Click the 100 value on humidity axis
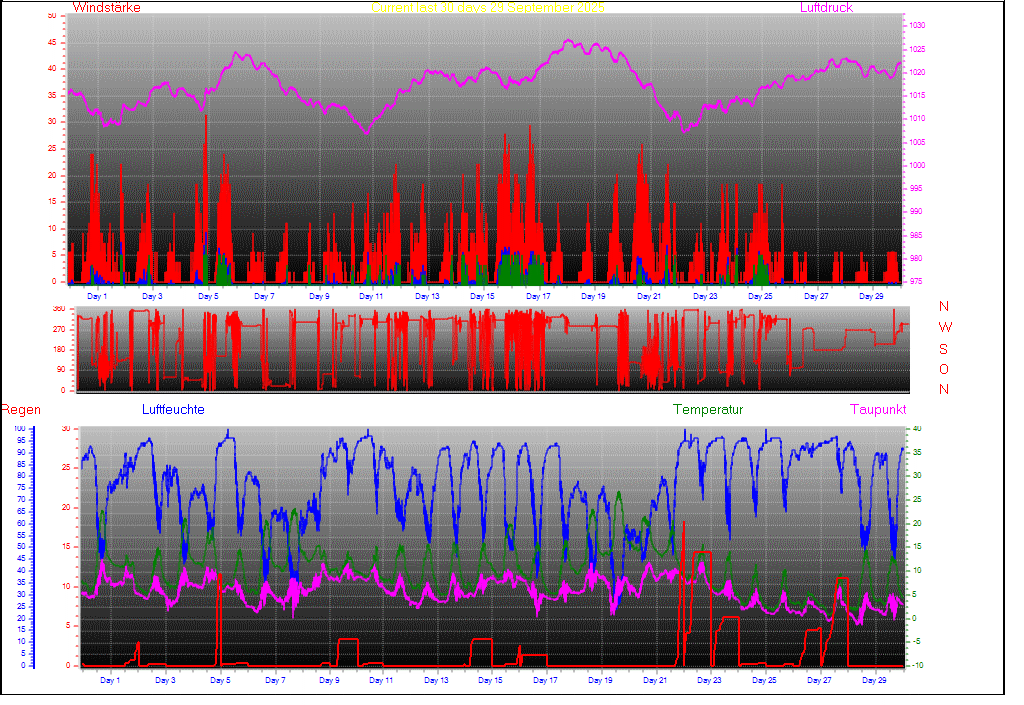 (20, 429)
